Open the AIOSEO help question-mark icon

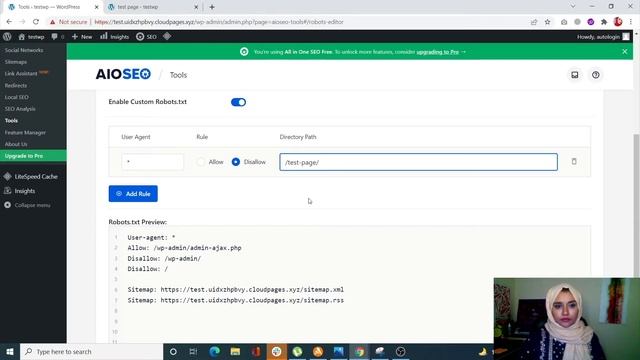pos(596,75)
